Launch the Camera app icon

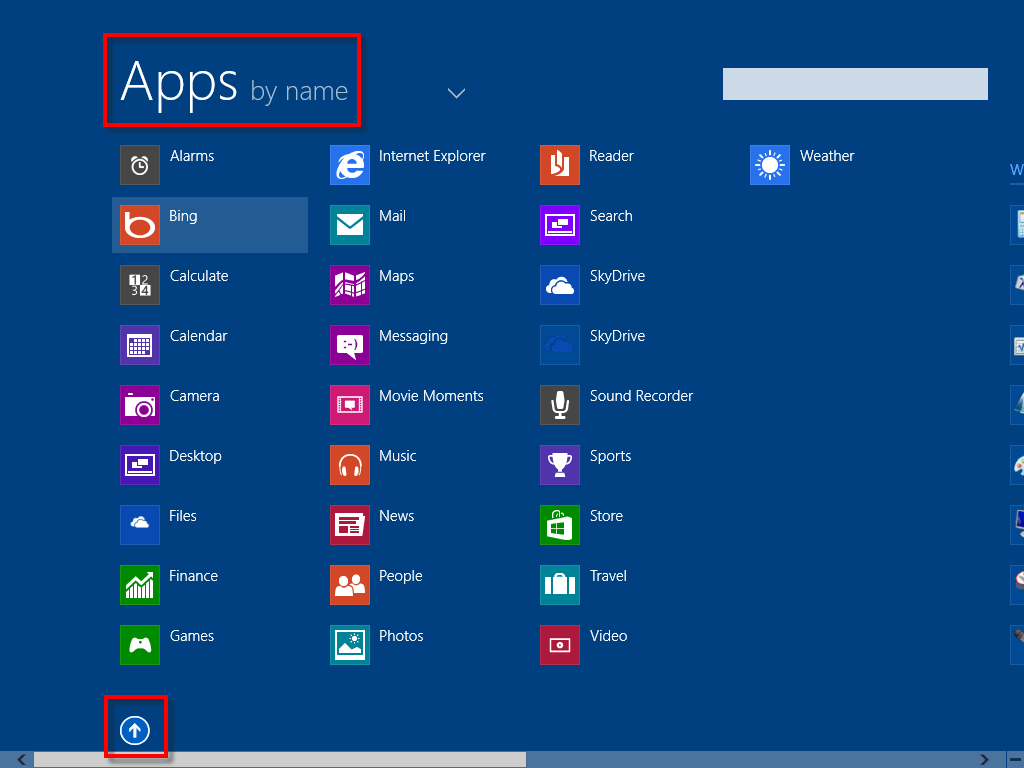point(140,405)
